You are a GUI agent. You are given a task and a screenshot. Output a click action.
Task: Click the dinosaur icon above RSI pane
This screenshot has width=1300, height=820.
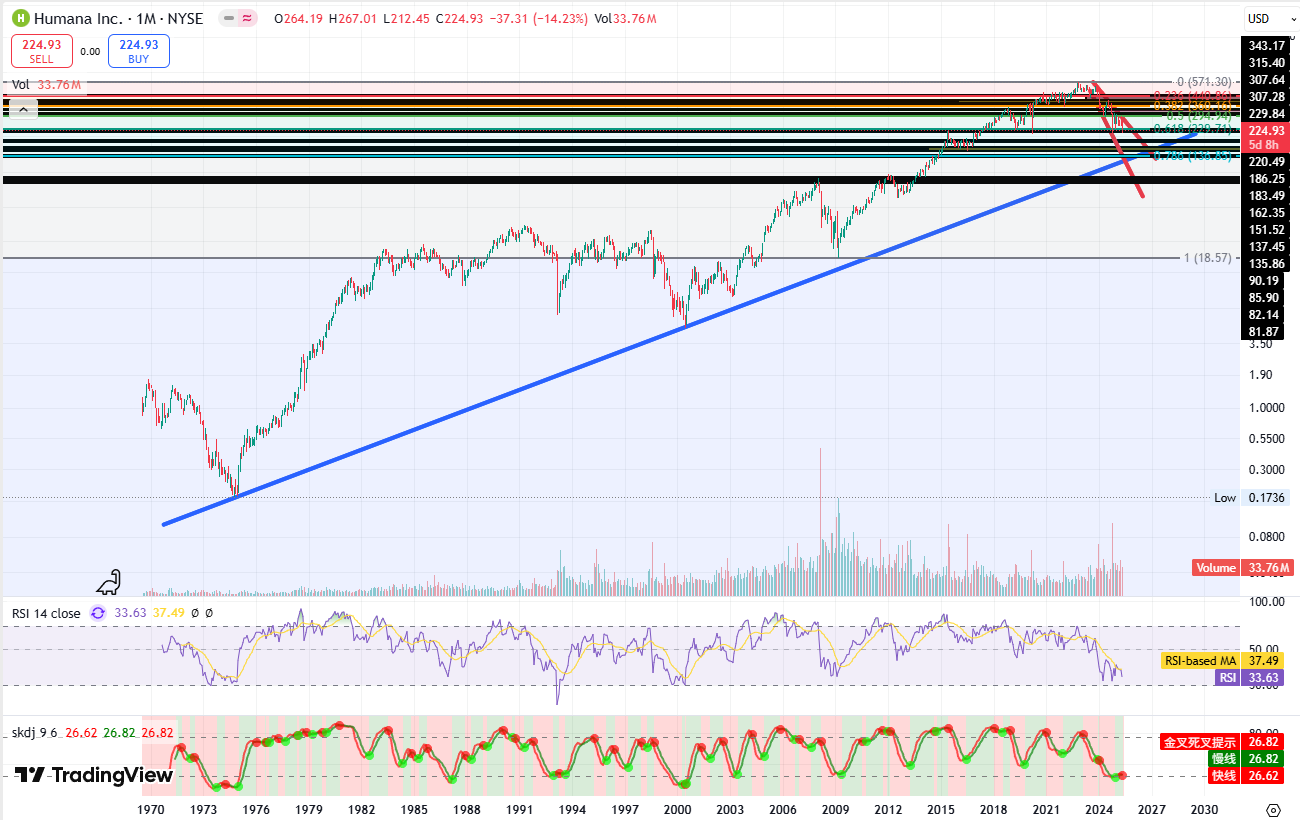pos(109,582)
